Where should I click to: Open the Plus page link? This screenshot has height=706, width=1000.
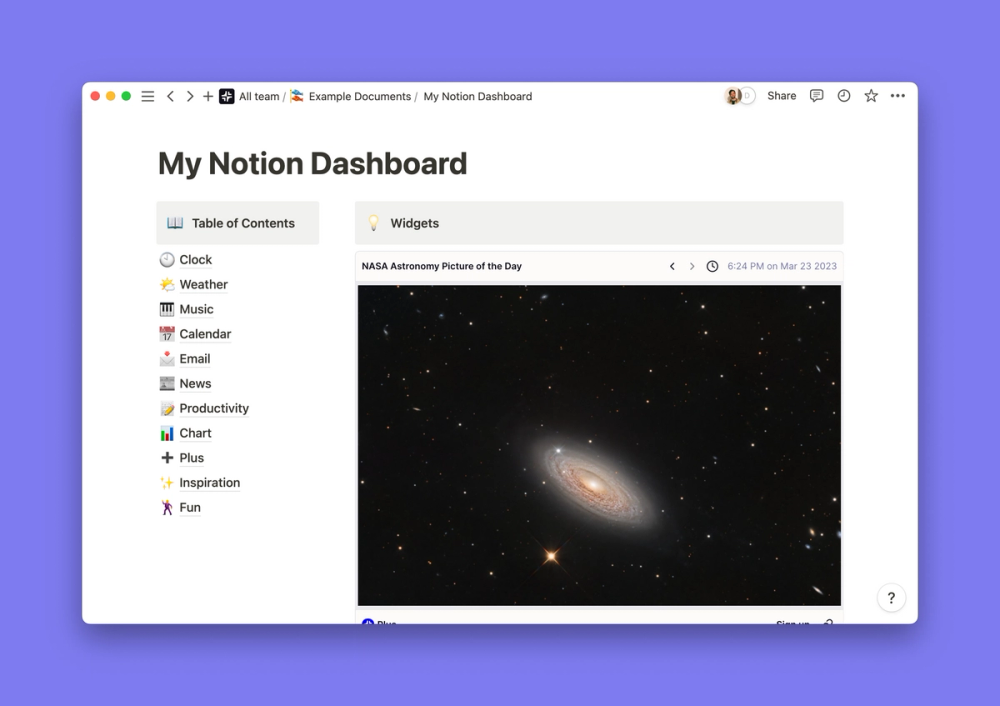pyautogui.click(x=191, y=458)
